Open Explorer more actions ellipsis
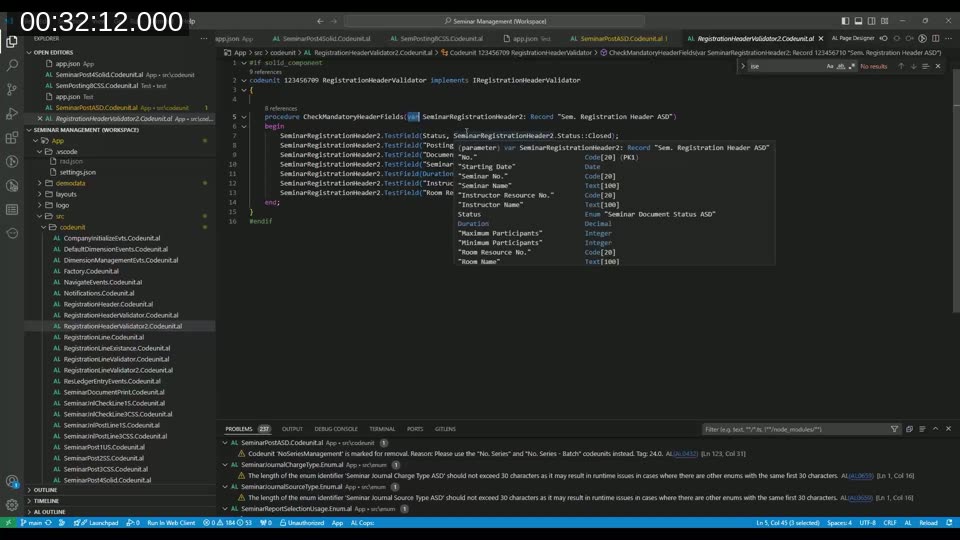 (204, 38)
